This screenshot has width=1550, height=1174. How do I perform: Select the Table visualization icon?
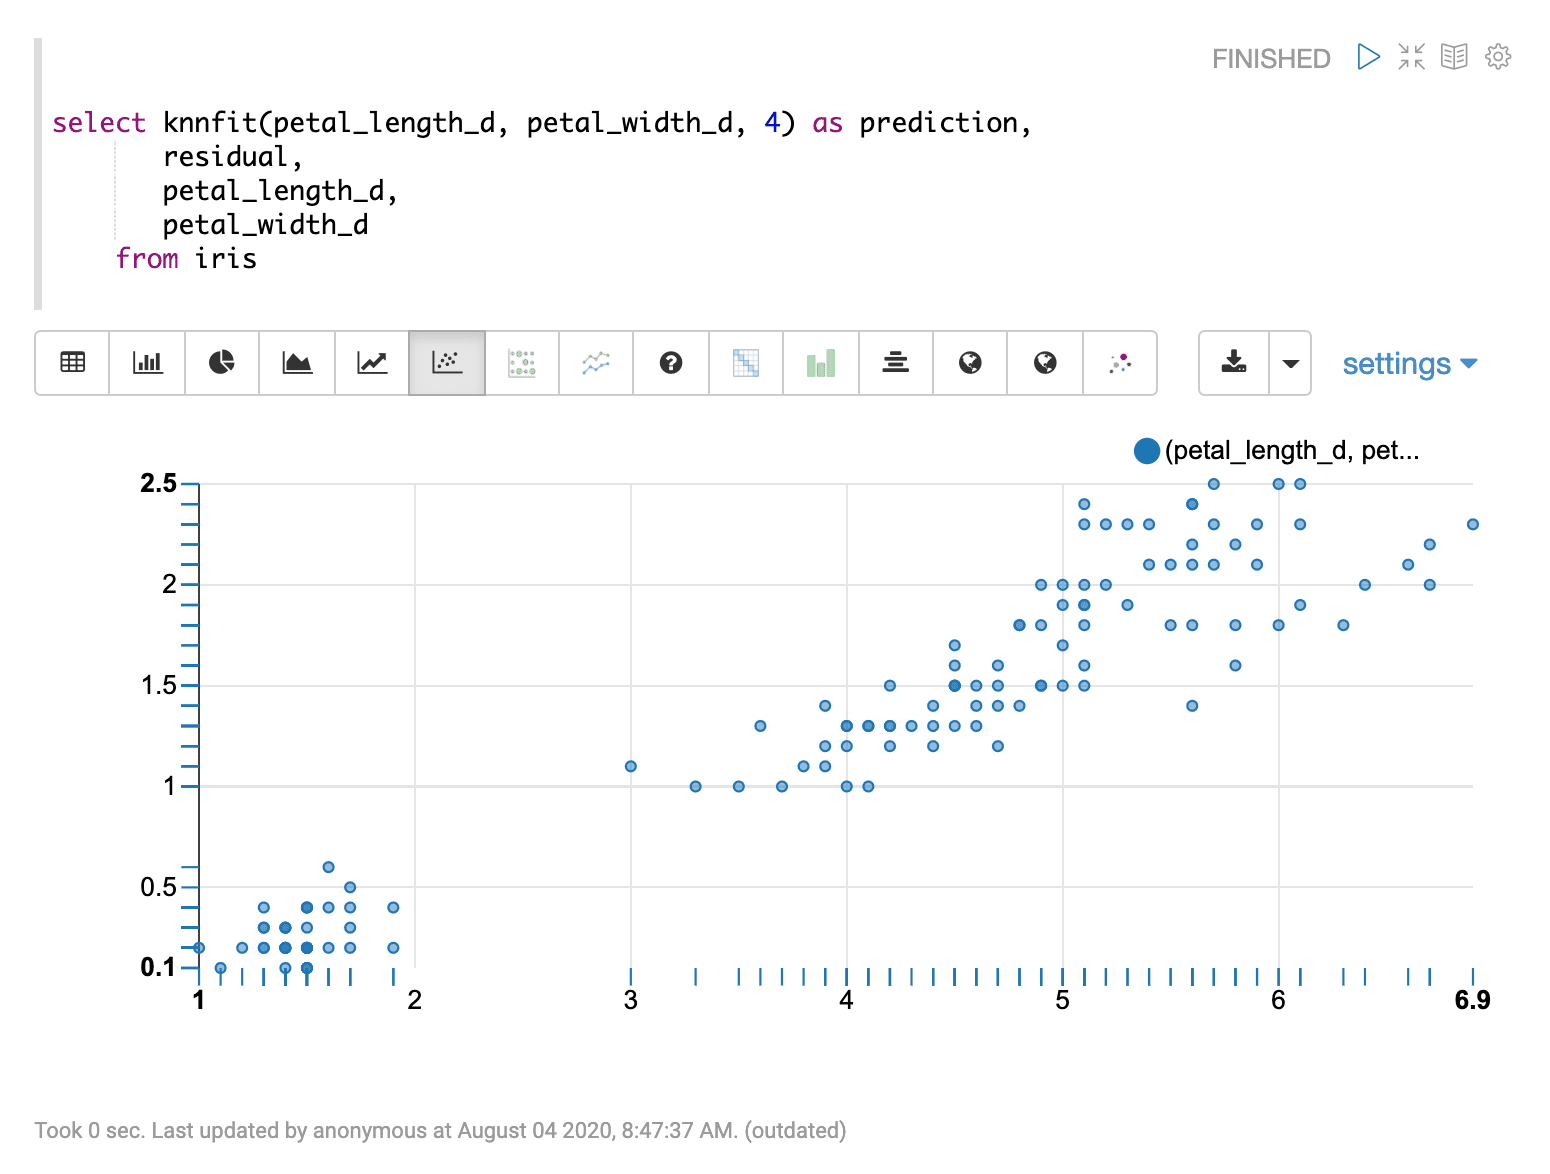coord(71,363)
